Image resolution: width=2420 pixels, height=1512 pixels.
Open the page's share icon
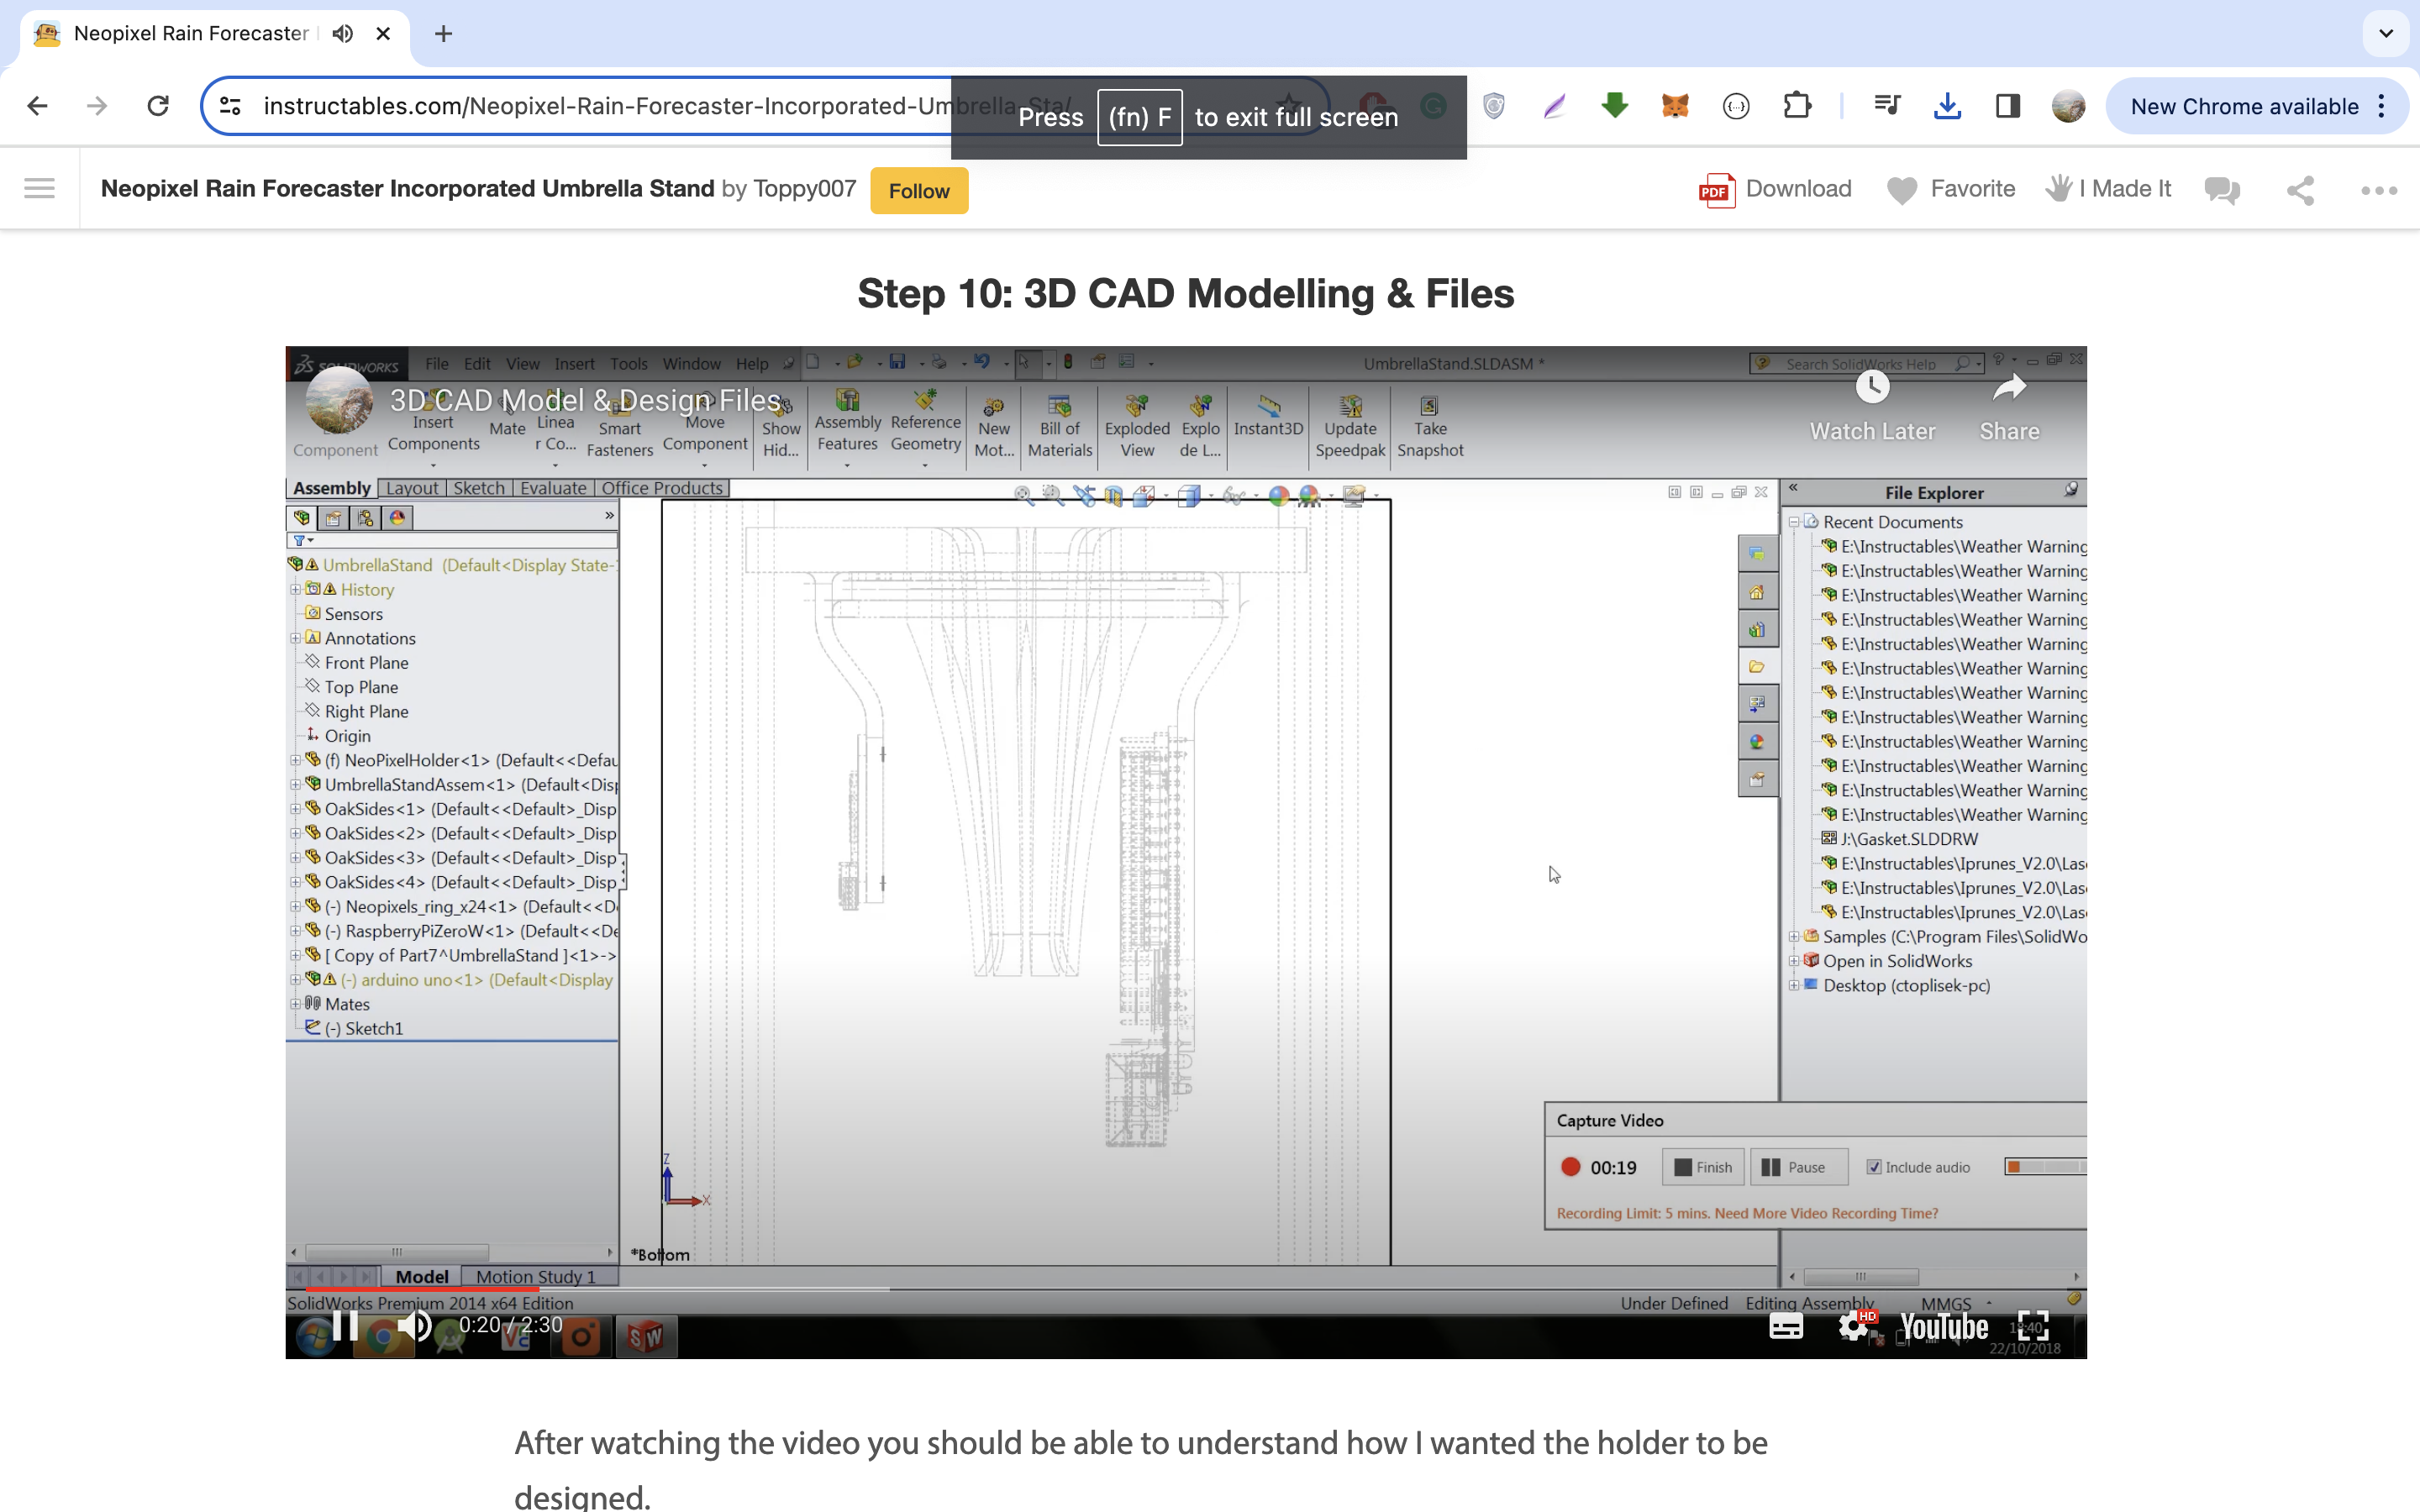click(x=2300, y=189)
